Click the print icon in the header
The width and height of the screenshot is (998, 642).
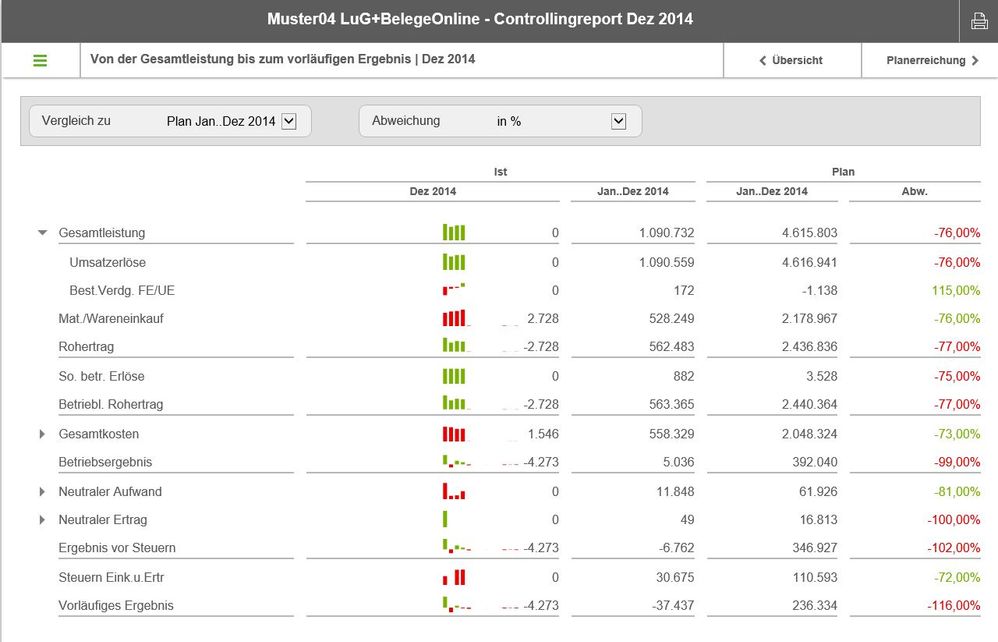[979, 21]
